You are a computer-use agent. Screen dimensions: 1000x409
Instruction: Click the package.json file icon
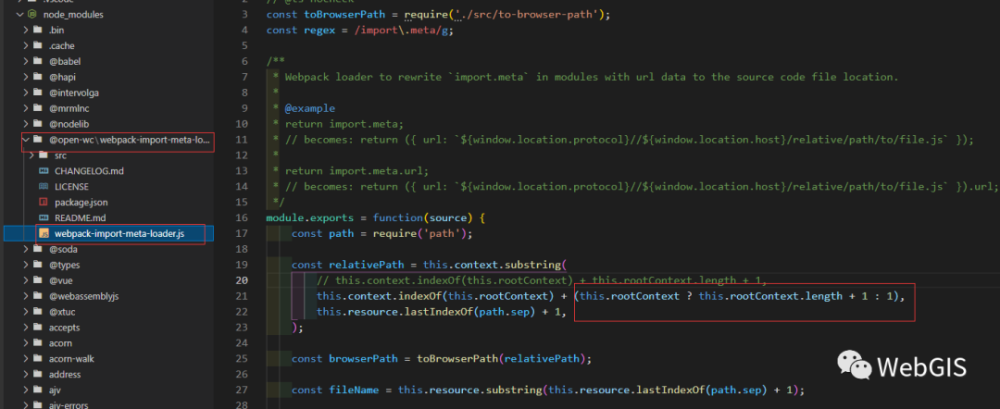44,202
